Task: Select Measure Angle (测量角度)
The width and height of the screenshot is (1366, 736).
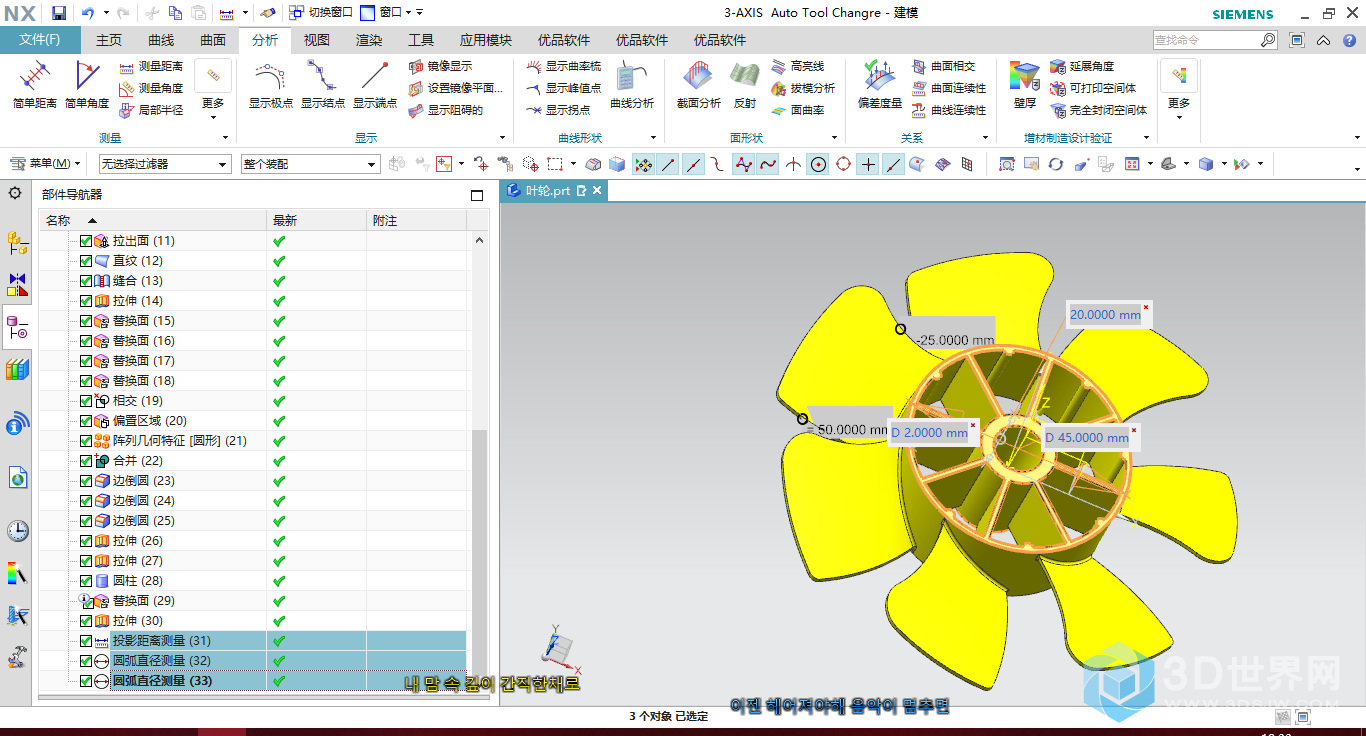Action: (151, 88)
